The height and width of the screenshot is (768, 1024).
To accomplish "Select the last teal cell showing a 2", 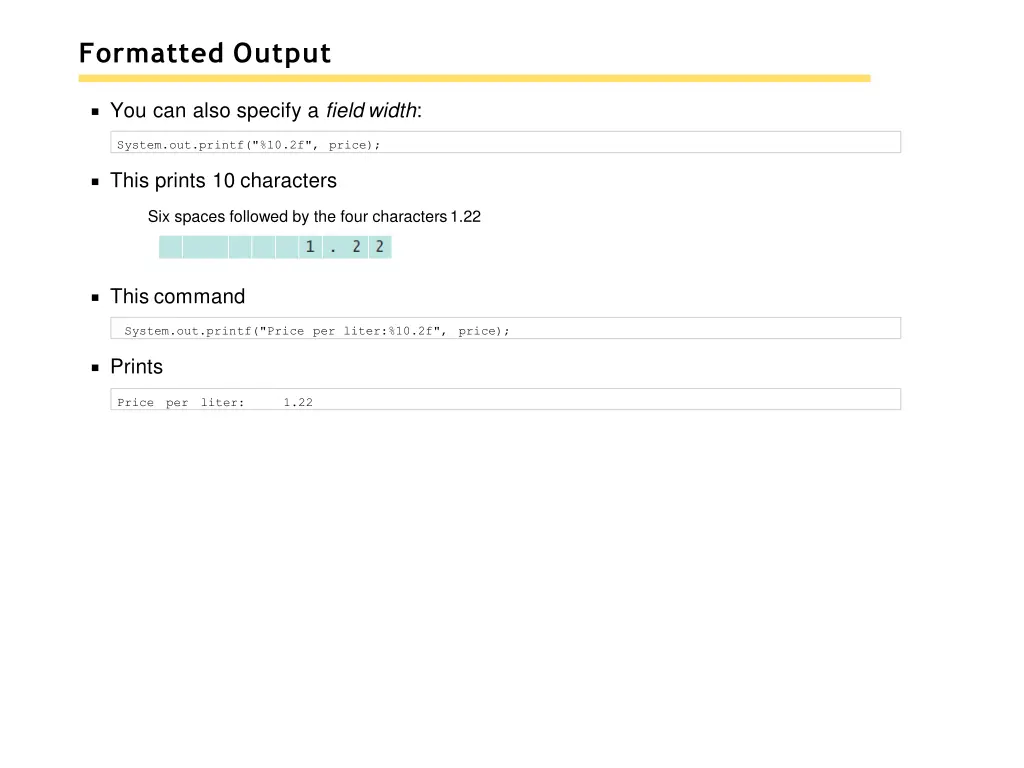I will (x=379, y=246).
